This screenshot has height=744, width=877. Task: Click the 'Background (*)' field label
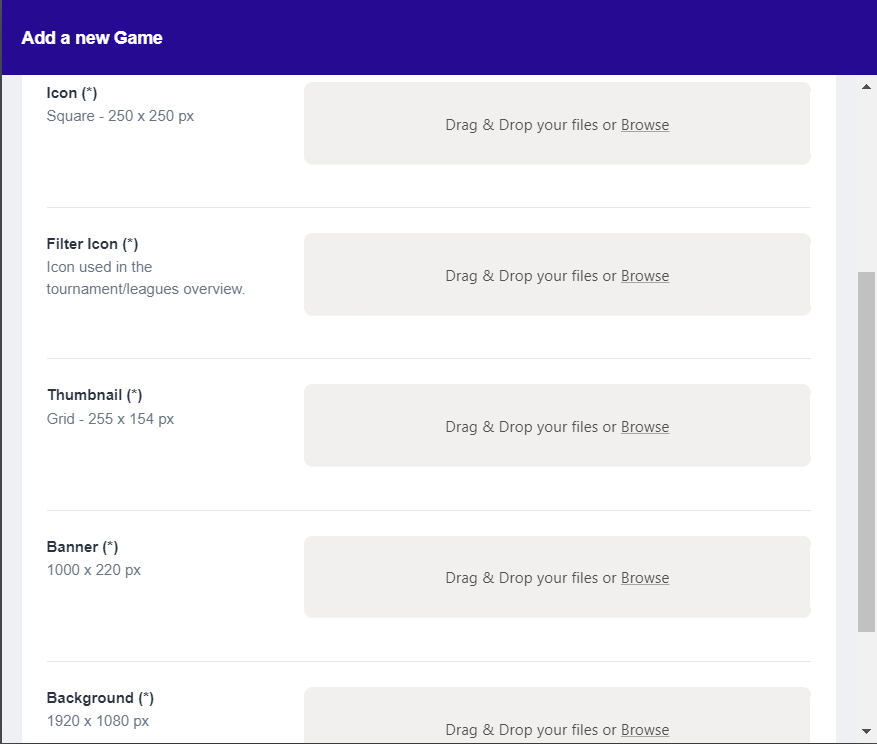[100, 698]
